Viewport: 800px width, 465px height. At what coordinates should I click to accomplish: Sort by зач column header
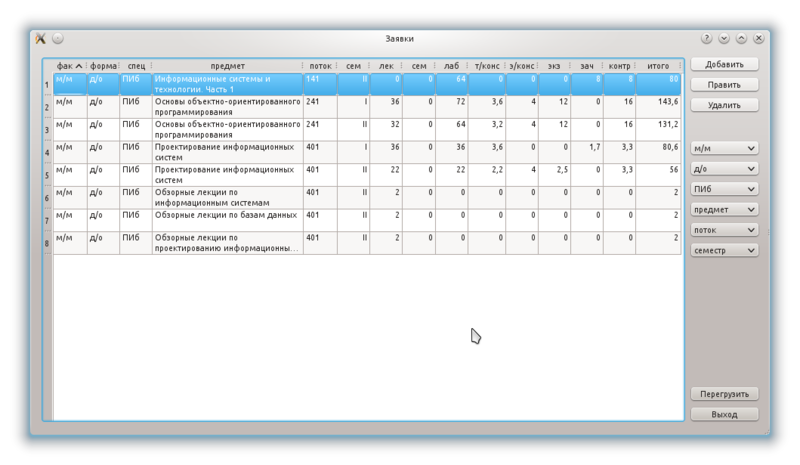click(587, 66)
